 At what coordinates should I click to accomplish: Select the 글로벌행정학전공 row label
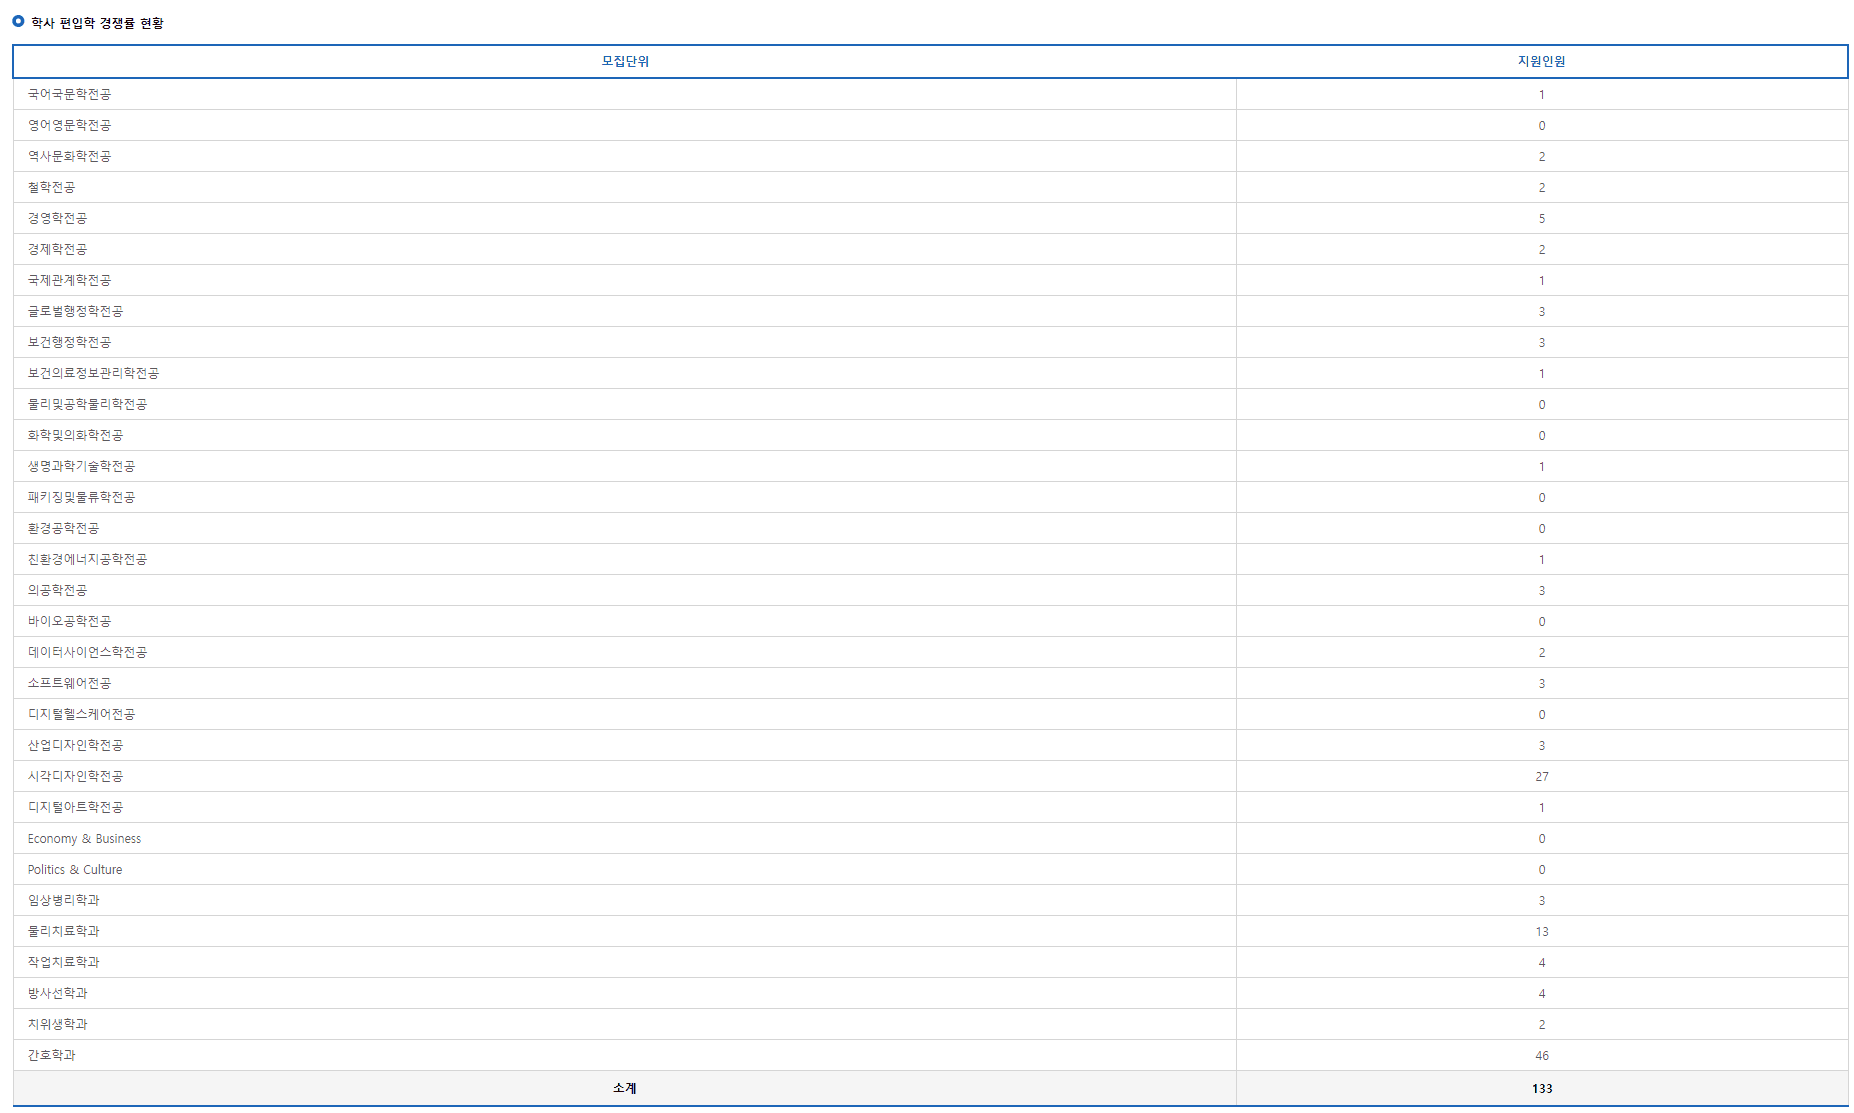pos(75,311)
